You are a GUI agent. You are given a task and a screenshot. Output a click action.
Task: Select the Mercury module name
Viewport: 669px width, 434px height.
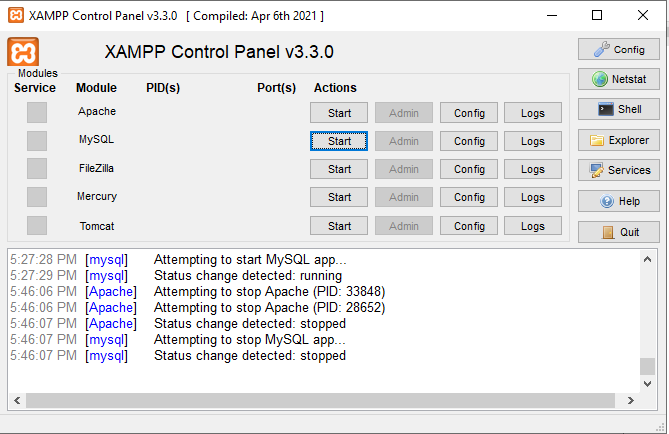(x=97, y=196)
